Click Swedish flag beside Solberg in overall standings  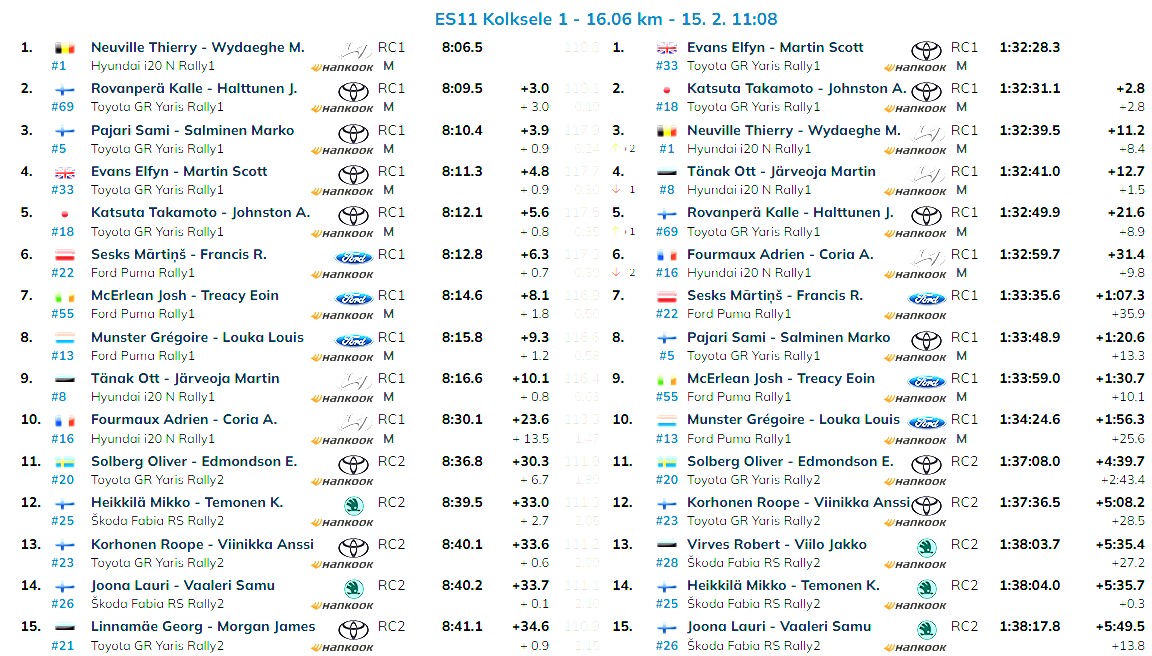[x=667, y=462]
